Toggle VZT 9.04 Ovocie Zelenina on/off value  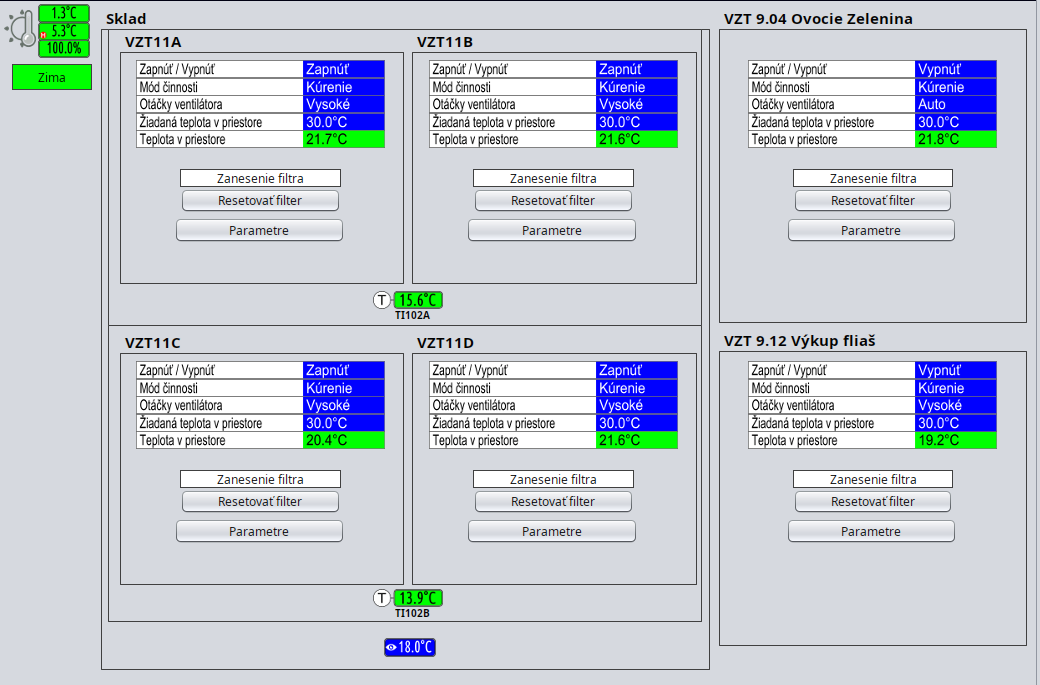pyautogui.click(x=955, y=69)
